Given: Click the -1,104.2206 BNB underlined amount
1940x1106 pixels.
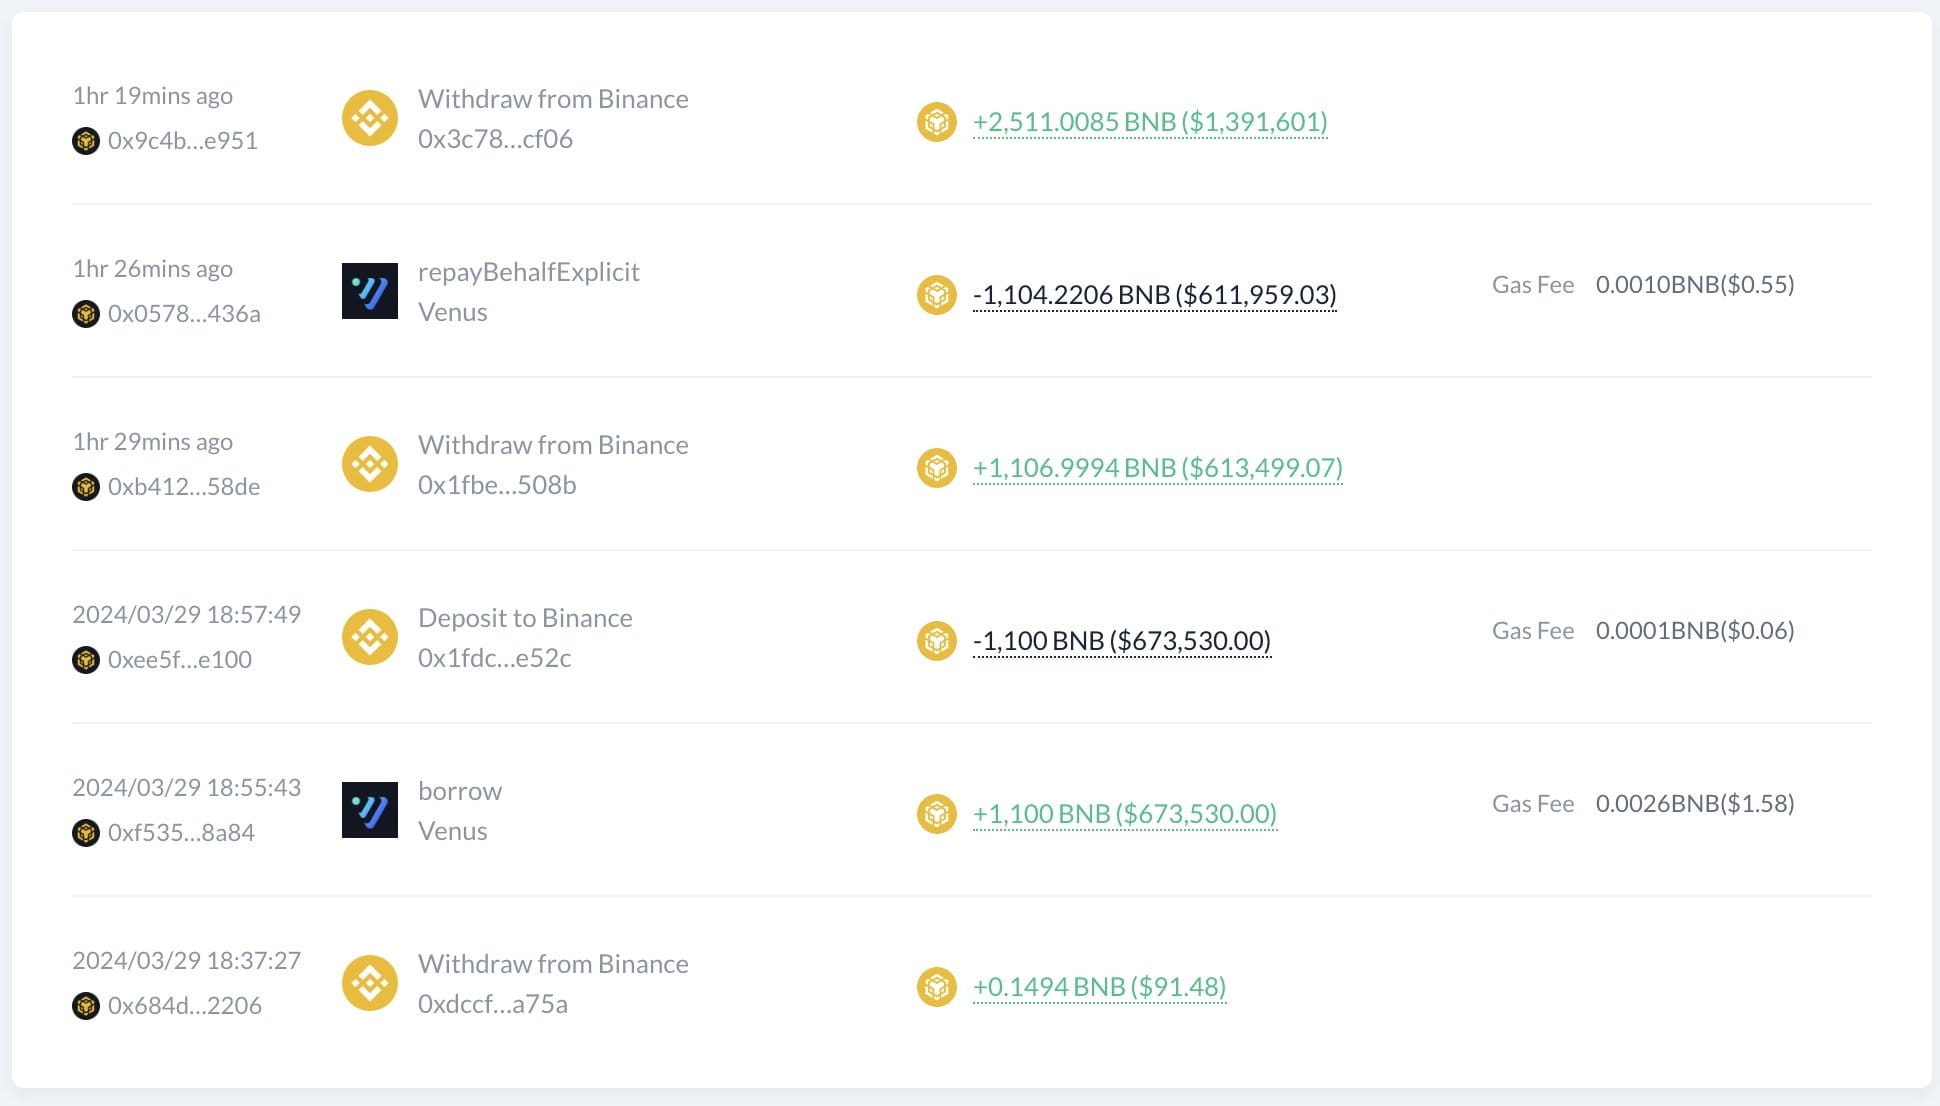Looking at the screenshot, I should coord(1155,295).
